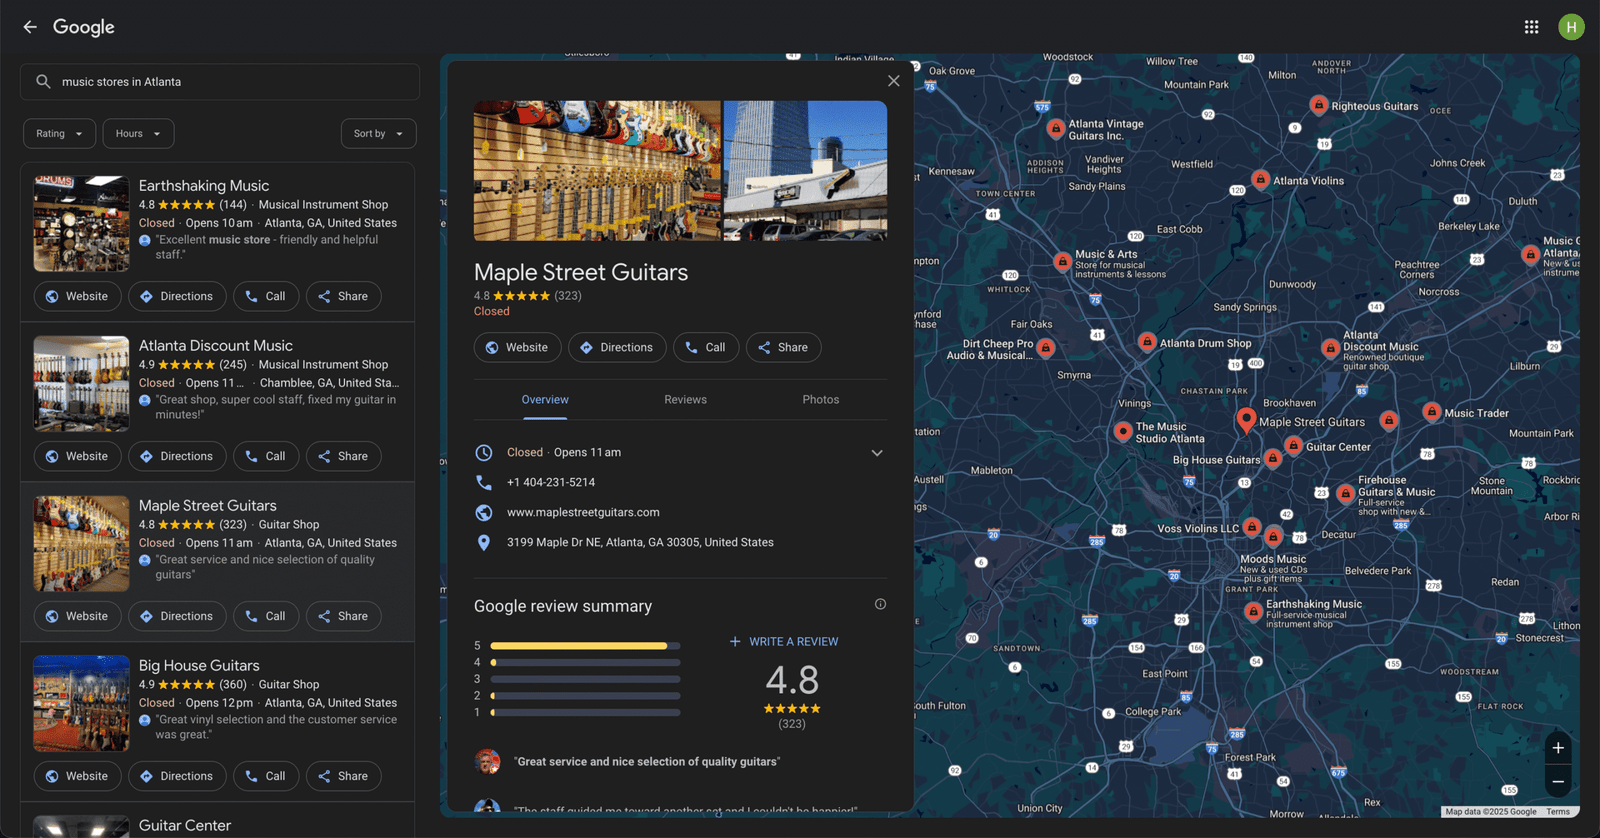Open the storefront exterior photo
Image resolution: width=1600 pixels, height=838 pixels.
805,171
